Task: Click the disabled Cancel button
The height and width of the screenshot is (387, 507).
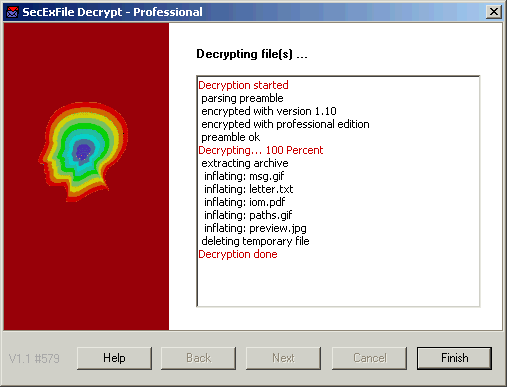Action: (x=369, y=358)
